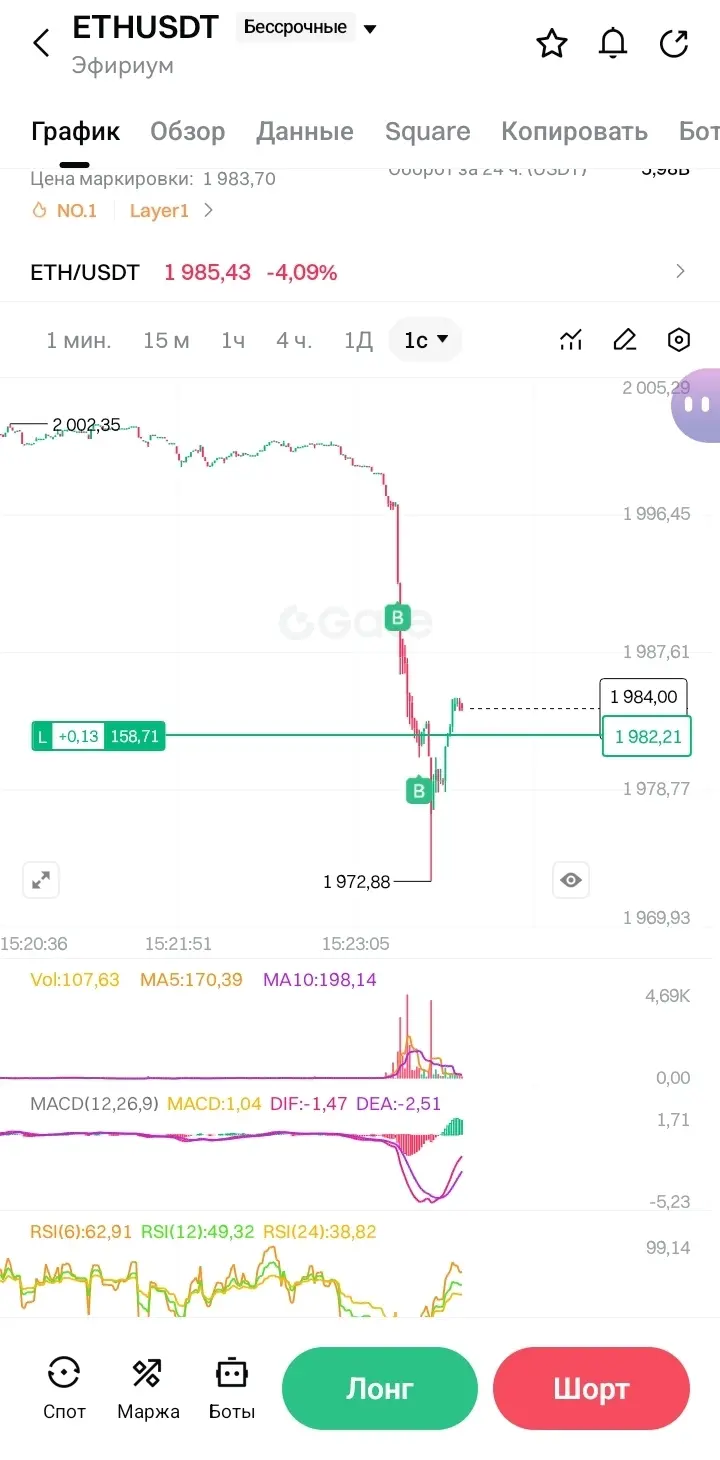Select 4 ч. timeframe
Viewport: 720px width, 1460px height.
click(294, 340)
